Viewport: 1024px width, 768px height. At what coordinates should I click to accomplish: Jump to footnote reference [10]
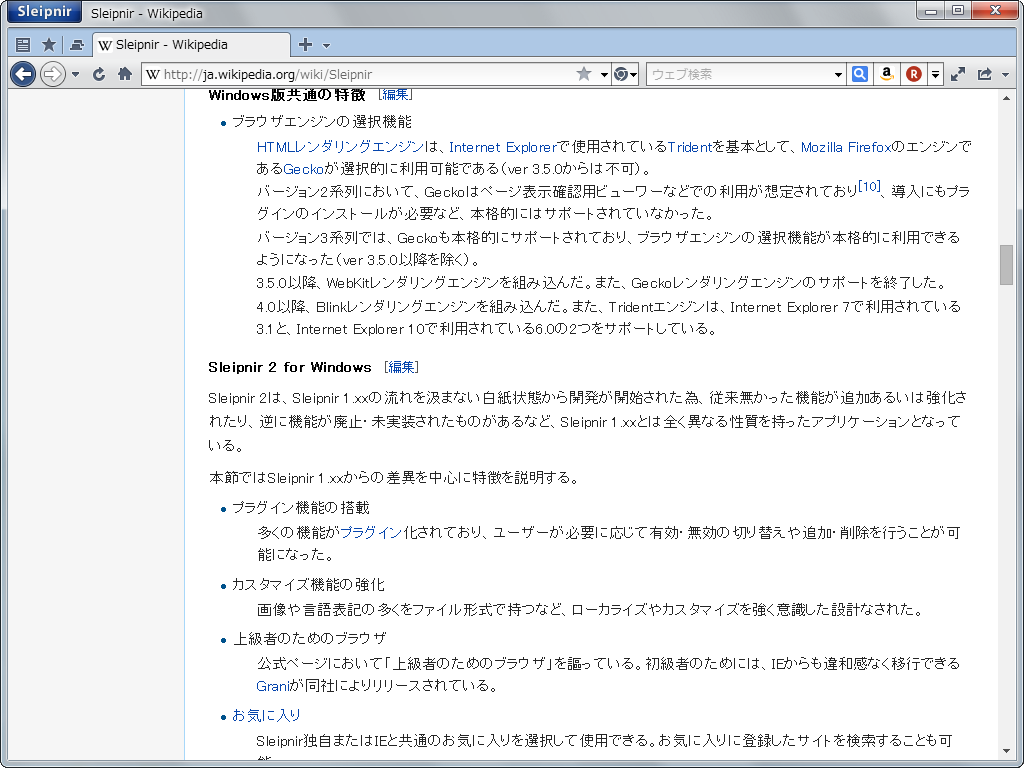(x=869, y=187)
